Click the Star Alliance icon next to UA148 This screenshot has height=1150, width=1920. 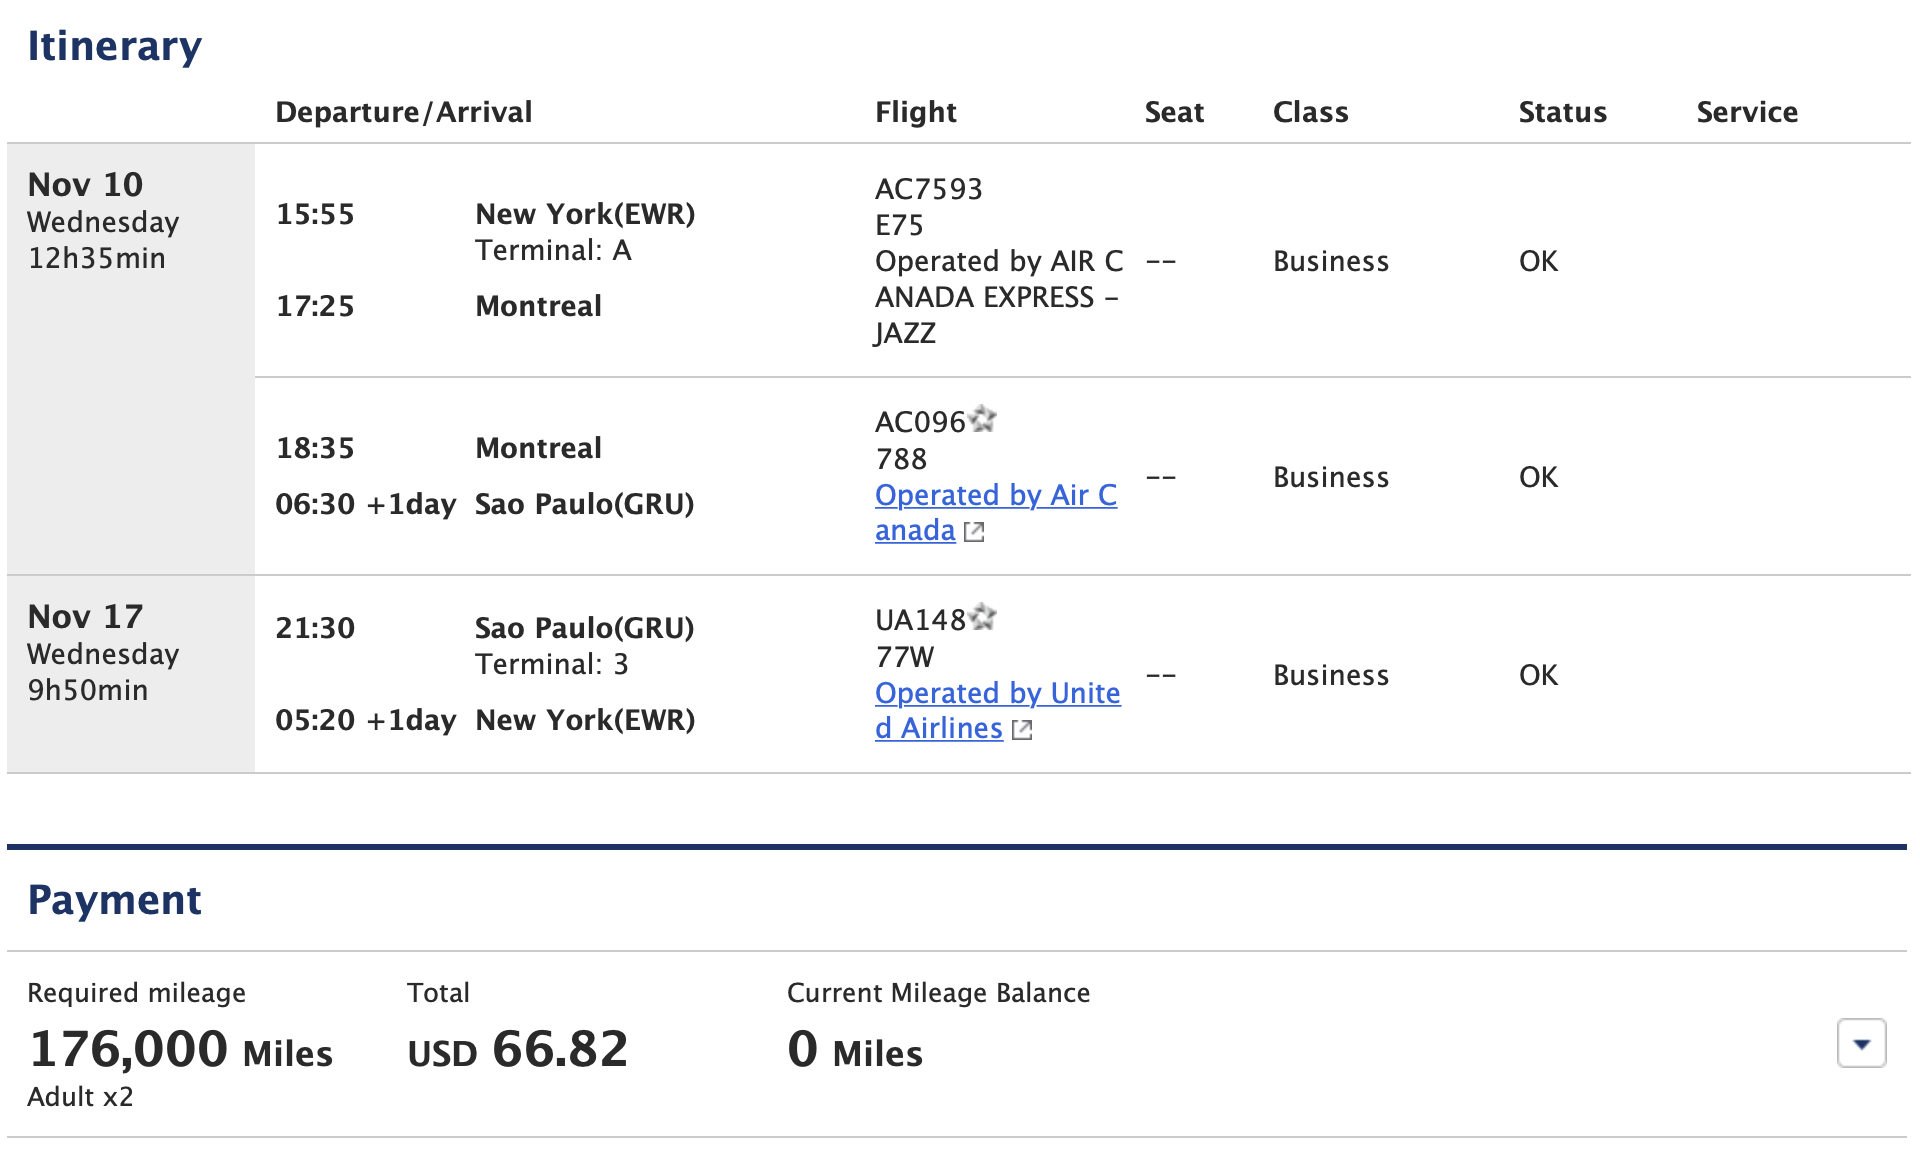coord(985,618)
